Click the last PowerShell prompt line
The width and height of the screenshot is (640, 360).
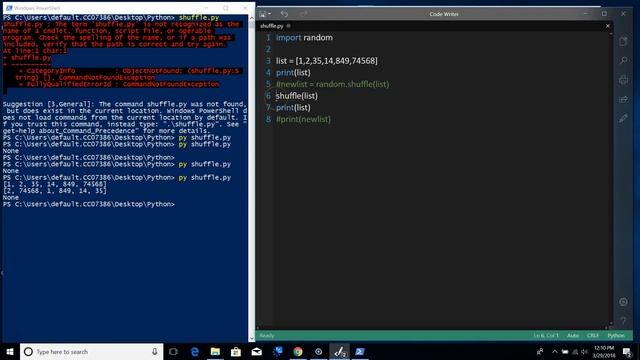89,204
